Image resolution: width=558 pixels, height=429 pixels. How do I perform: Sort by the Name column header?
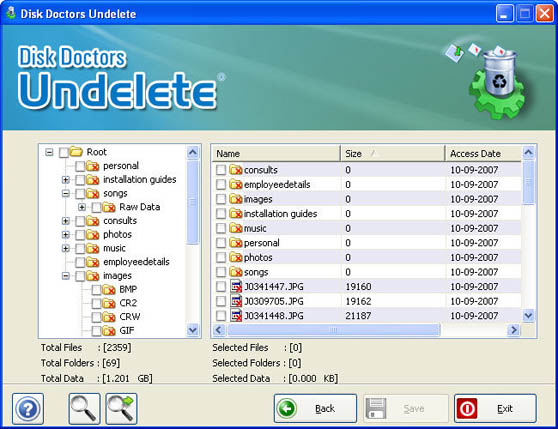tap(276, 154)
